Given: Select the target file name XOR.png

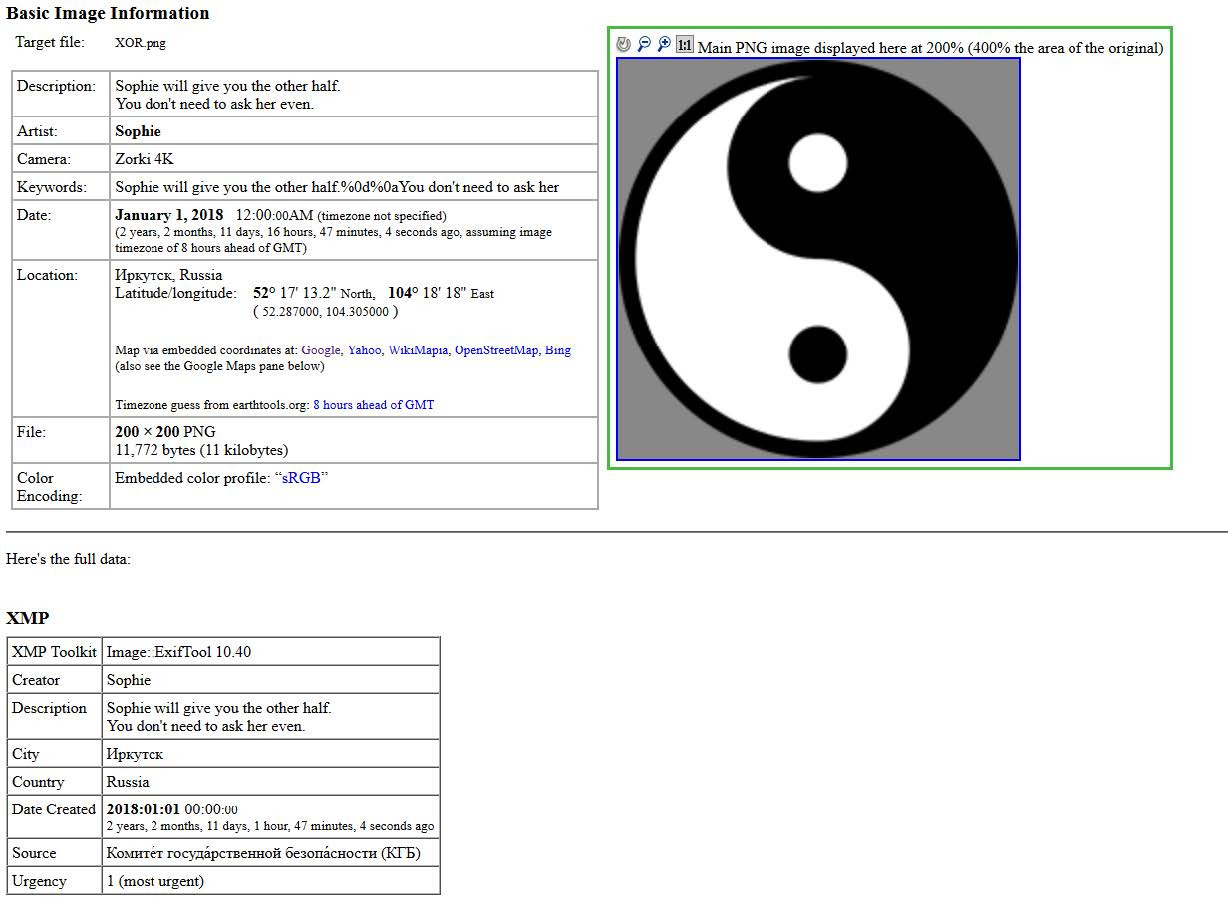Looking at the screenshot, I should coord(141,43).
